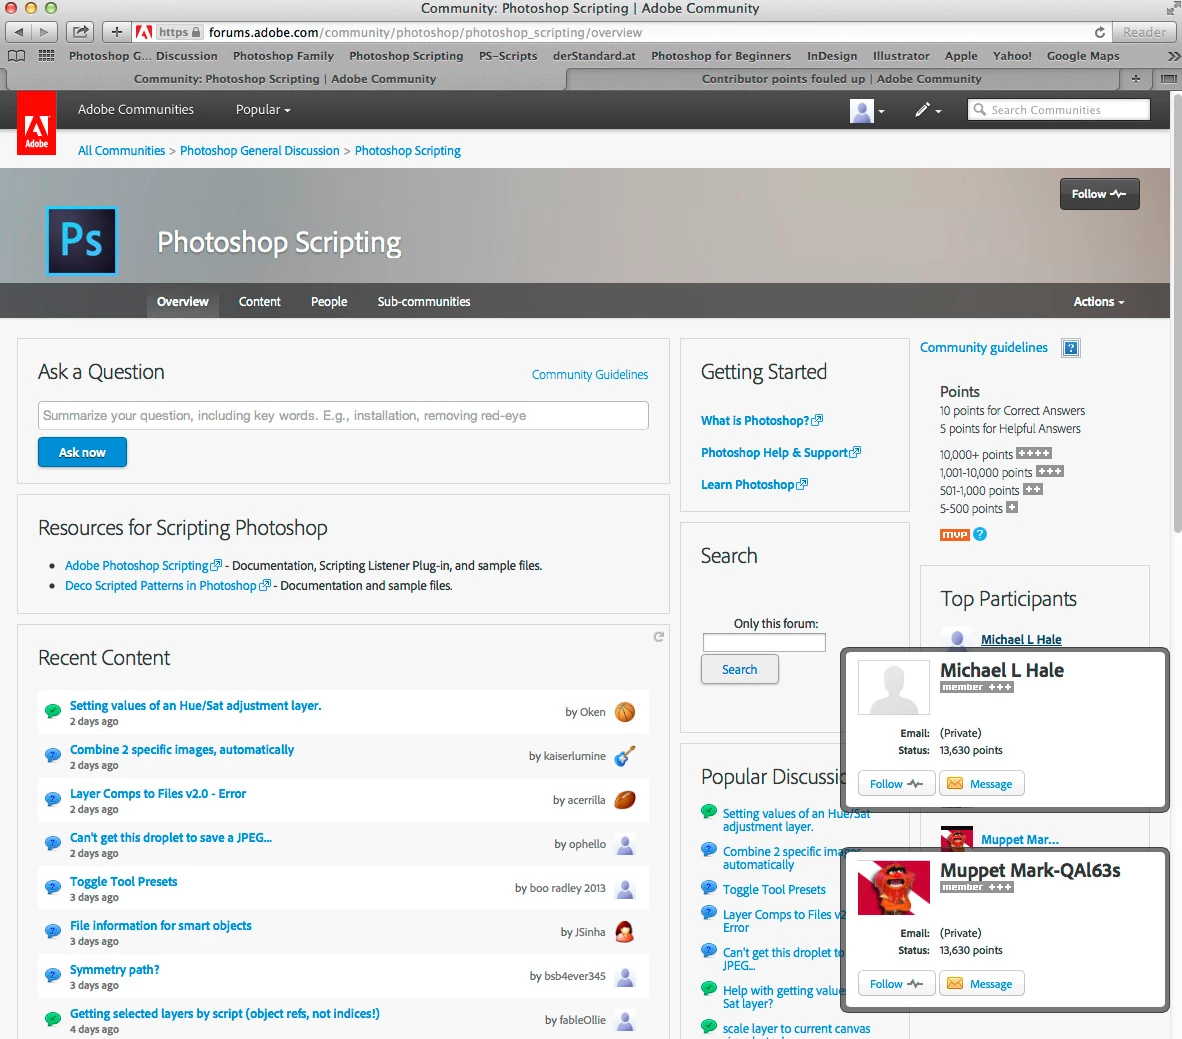Click the Safari address bar URL
The image size is (1182, 1039).
coord(425,32)
